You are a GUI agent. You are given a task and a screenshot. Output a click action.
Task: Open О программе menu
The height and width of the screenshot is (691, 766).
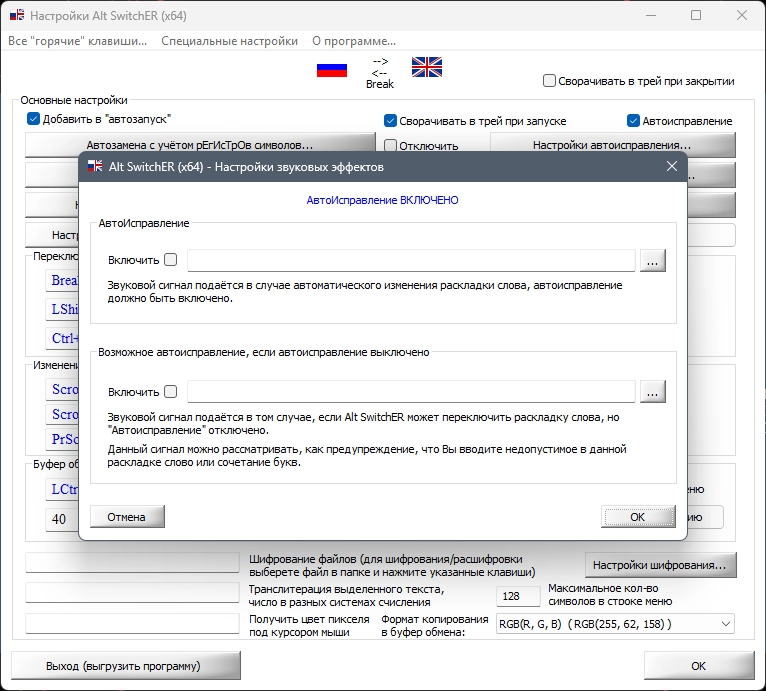(354, 41)
